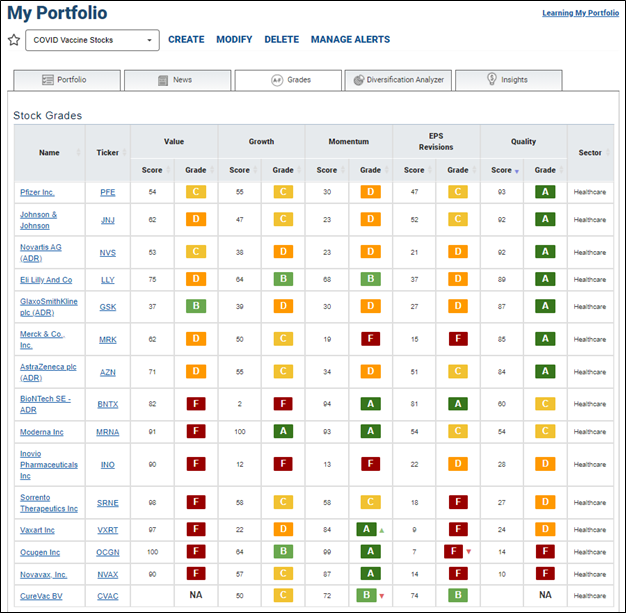Click Pfizer's green A Quality grade badge
Viewport: 626px width, 613px height.
point(545,192)
